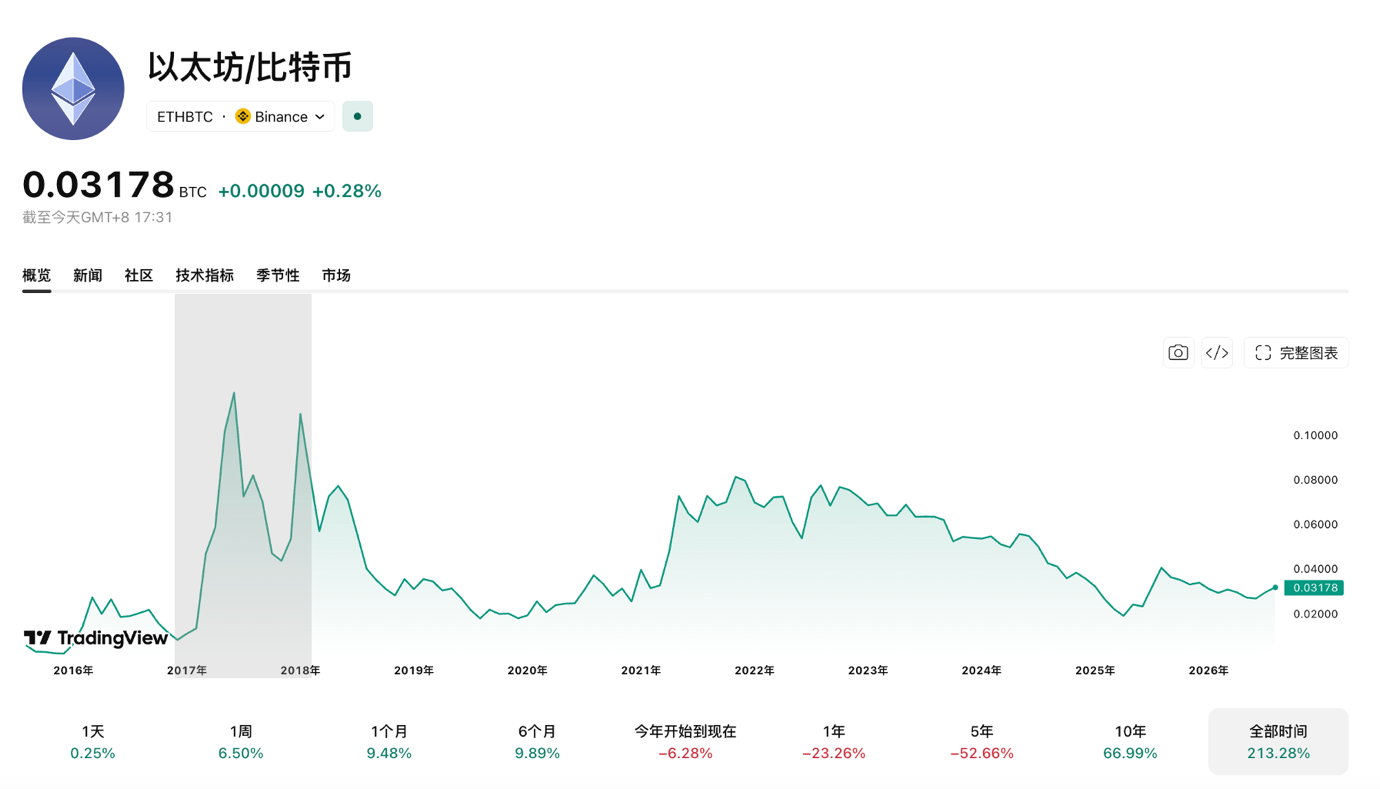Open the embed code icon

click(x=1217, y=353)
